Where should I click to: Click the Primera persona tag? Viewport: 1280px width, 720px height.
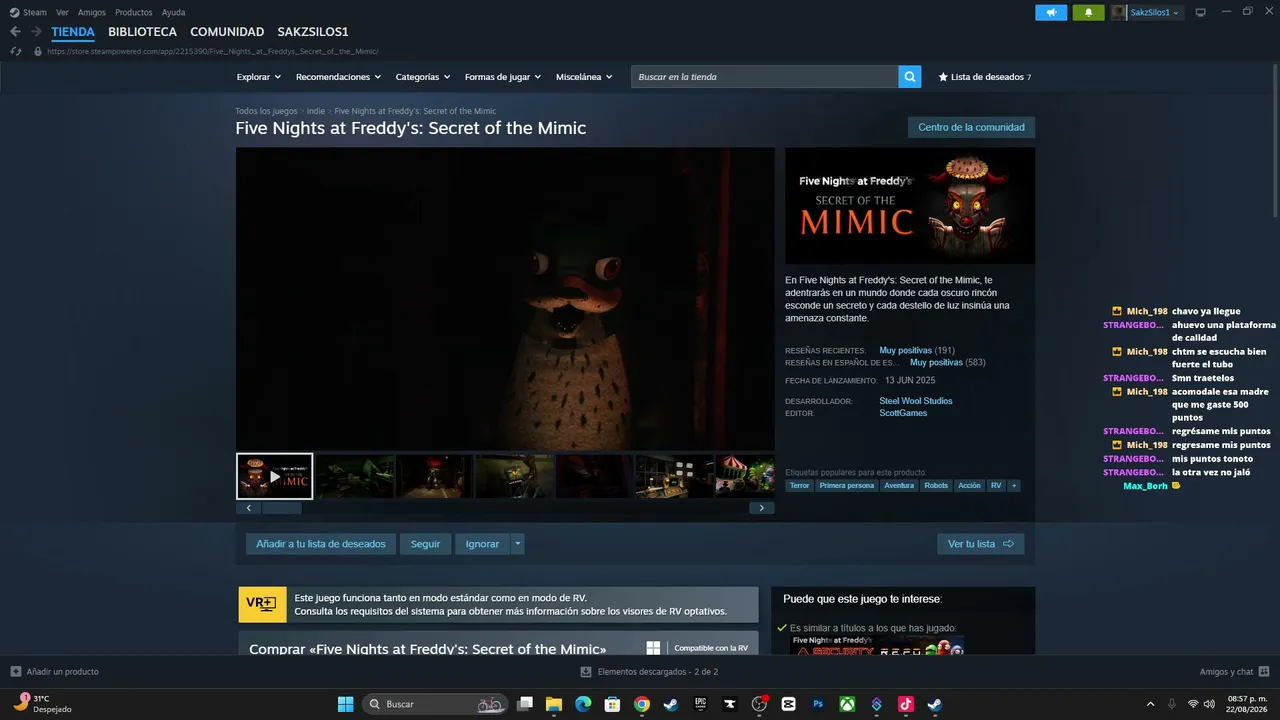[847, 486]
